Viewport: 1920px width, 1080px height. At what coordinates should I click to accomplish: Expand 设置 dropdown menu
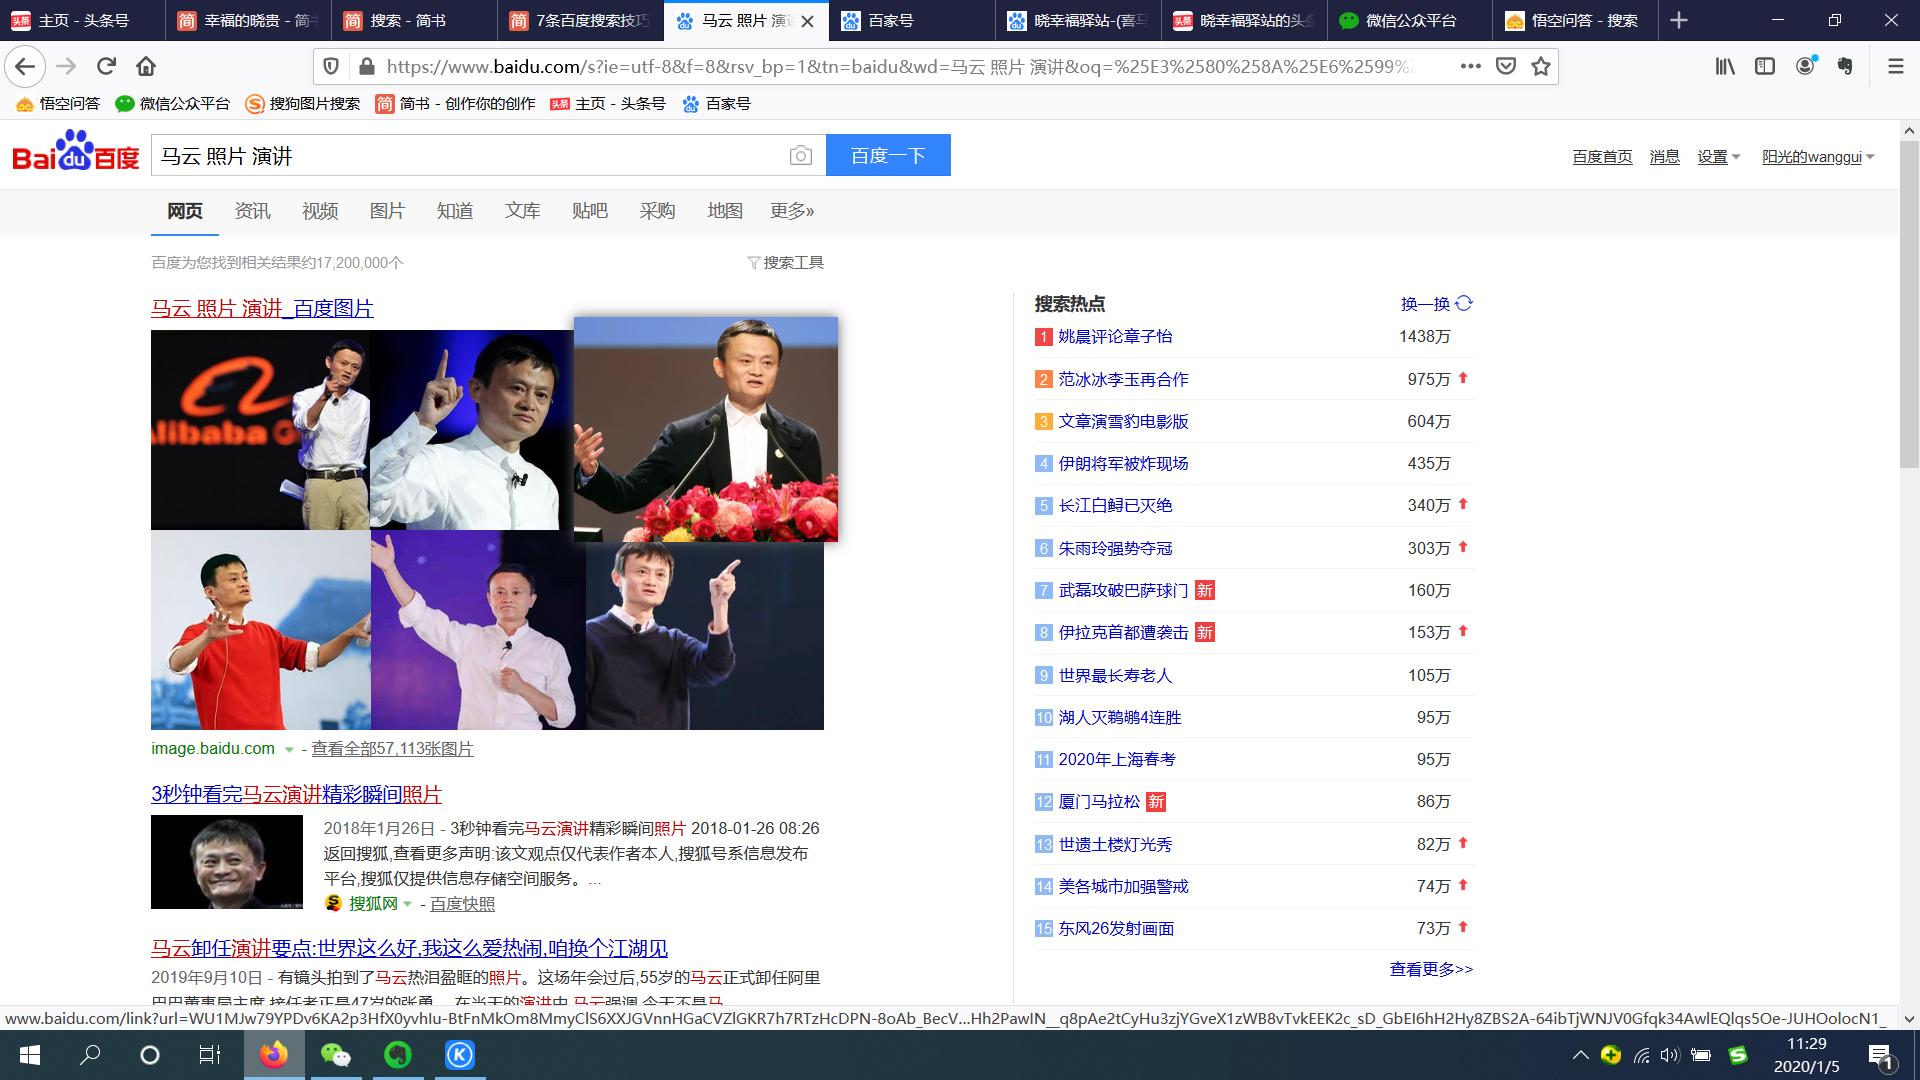click(1718, 157)
